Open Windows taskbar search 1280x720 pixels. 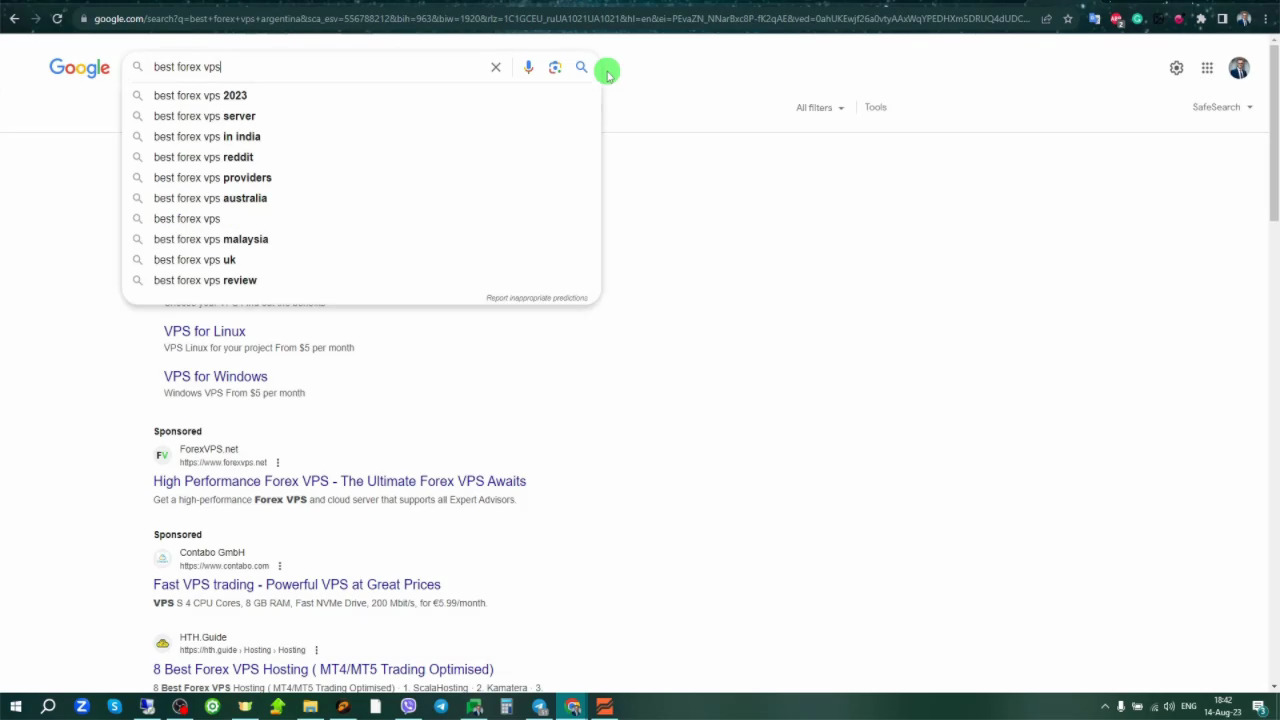pos(48,707)
